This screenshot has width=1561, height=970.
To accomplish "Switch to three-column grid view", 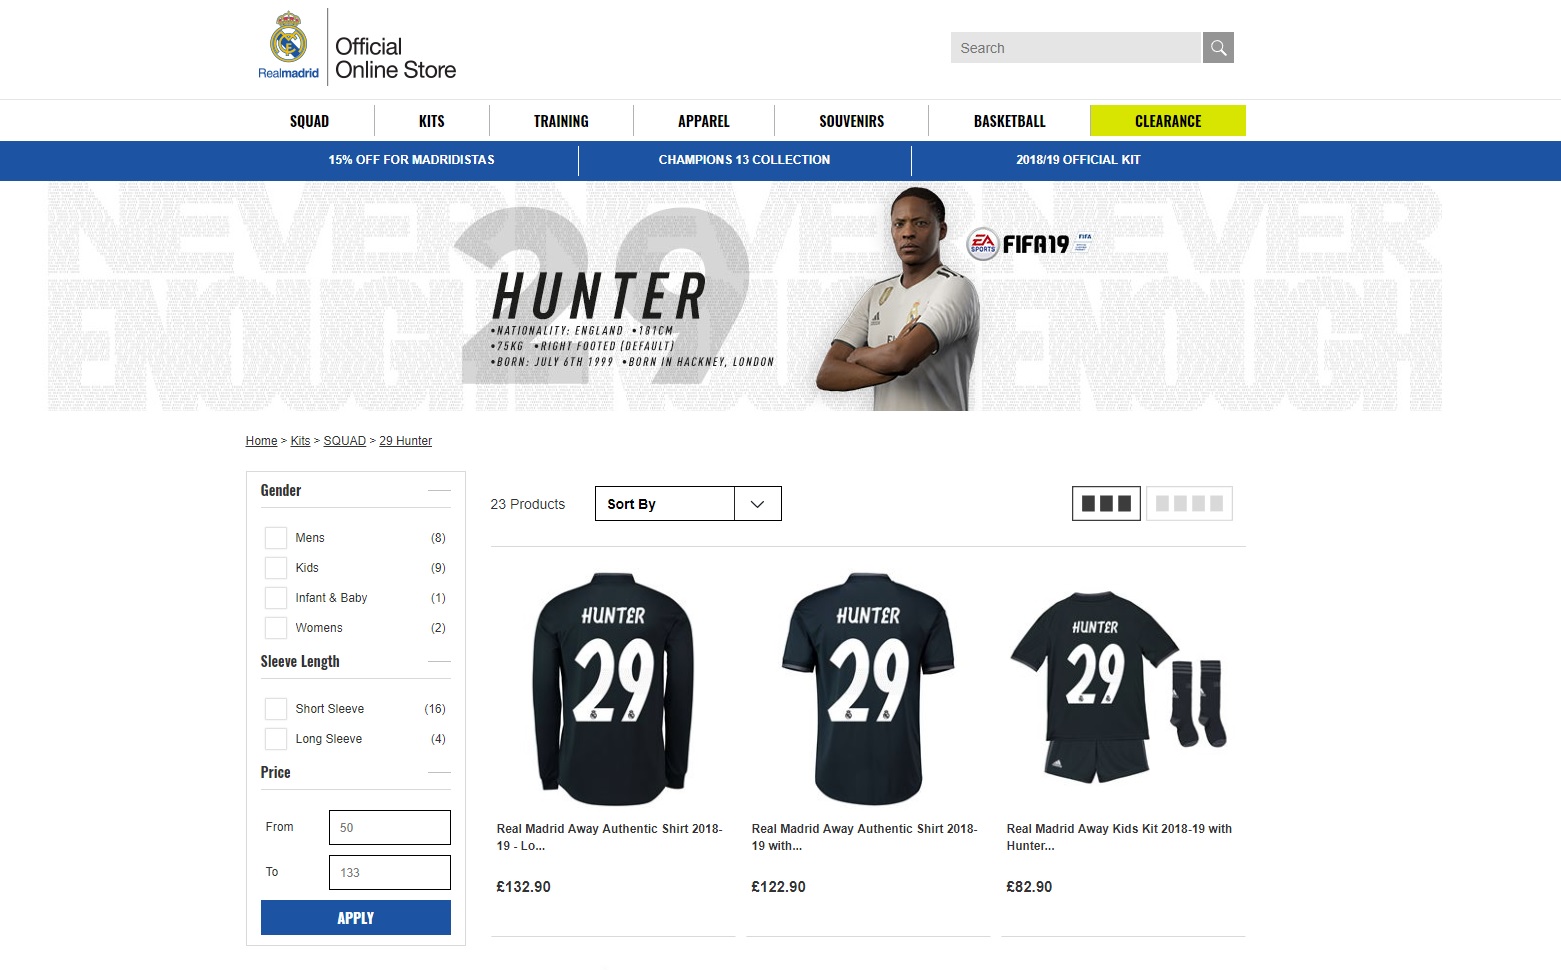I will pos(1106,503).
